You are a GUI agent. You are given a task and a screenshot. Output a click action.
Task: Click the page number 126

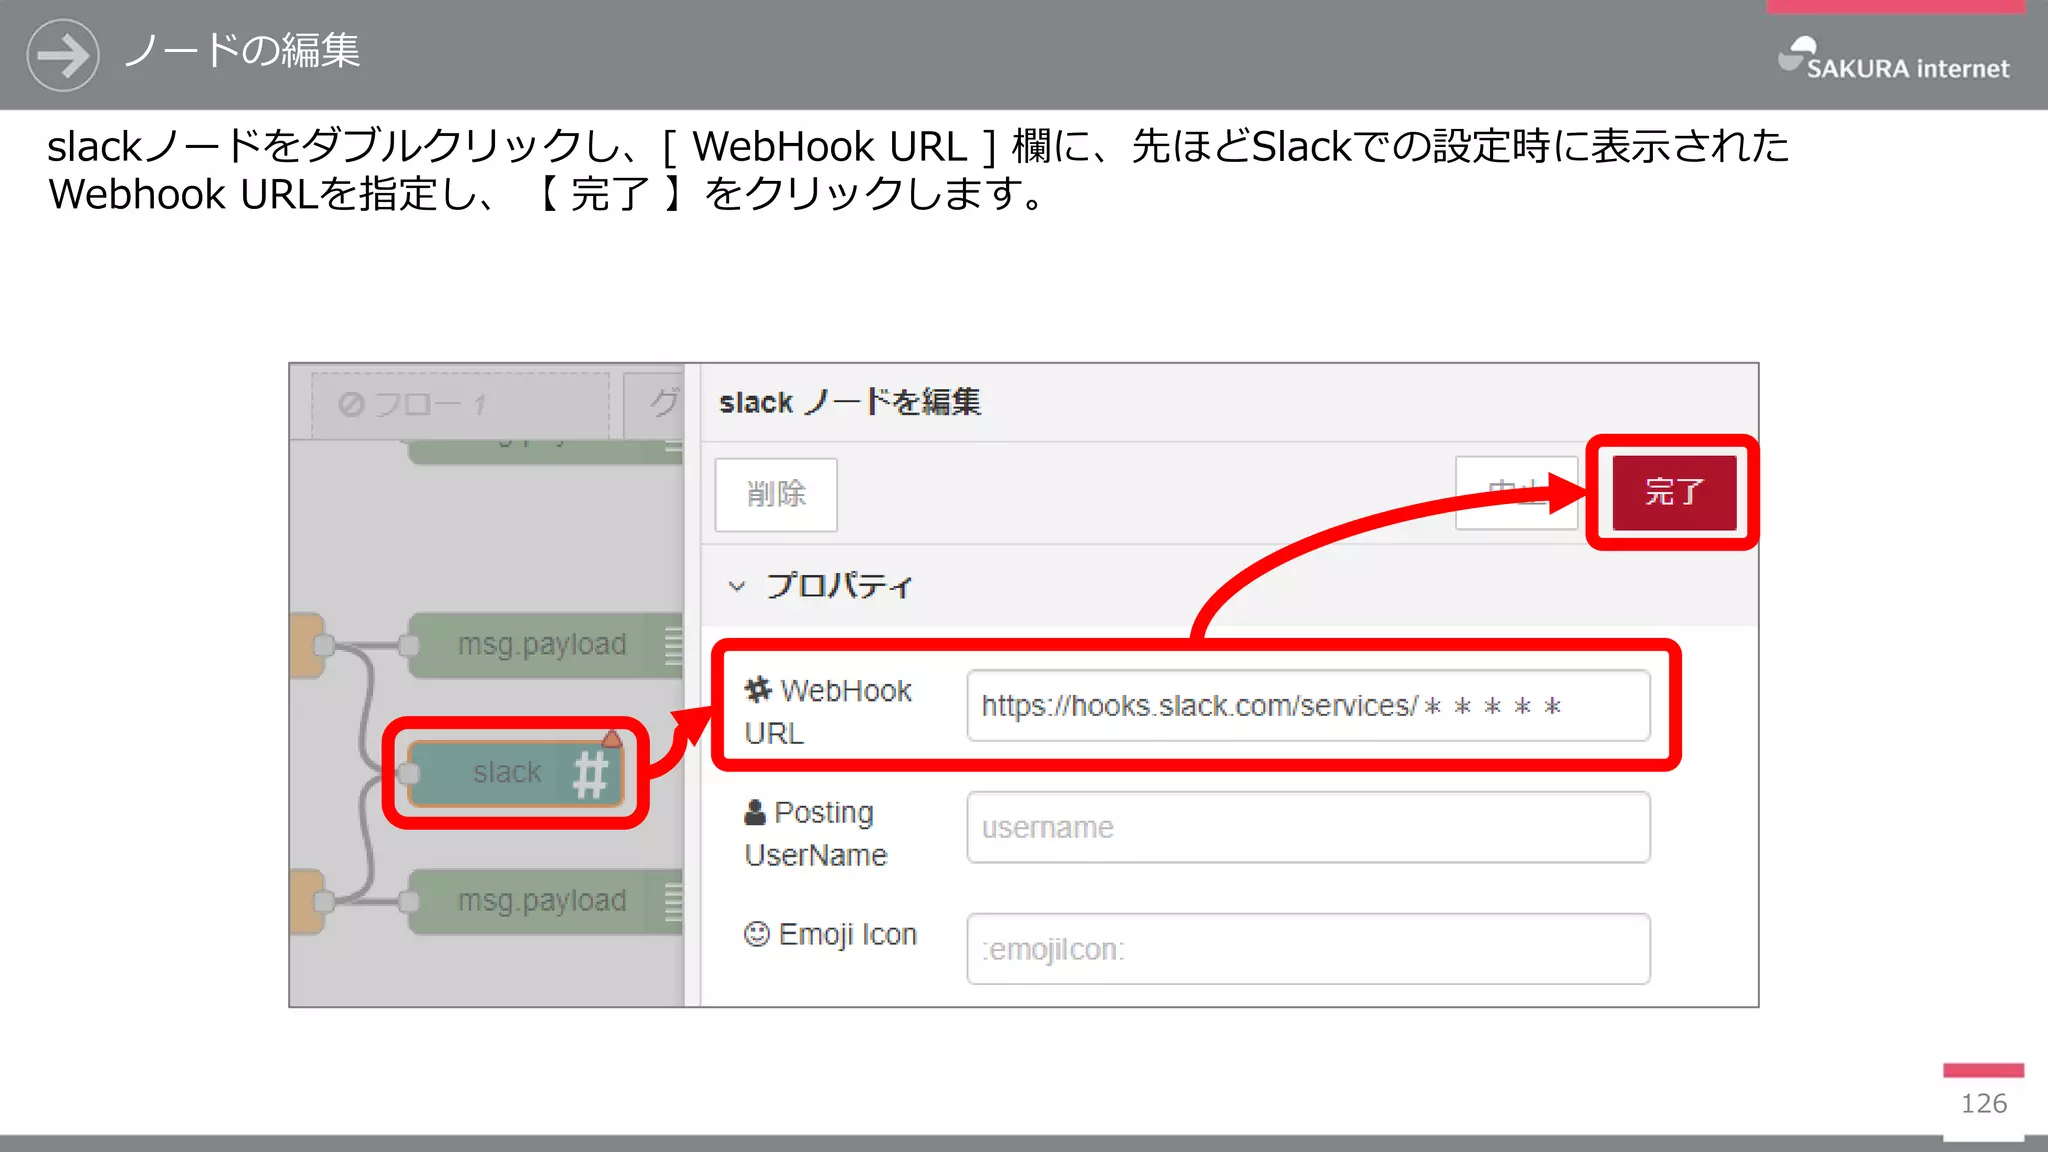[x=1984, y=1104]
